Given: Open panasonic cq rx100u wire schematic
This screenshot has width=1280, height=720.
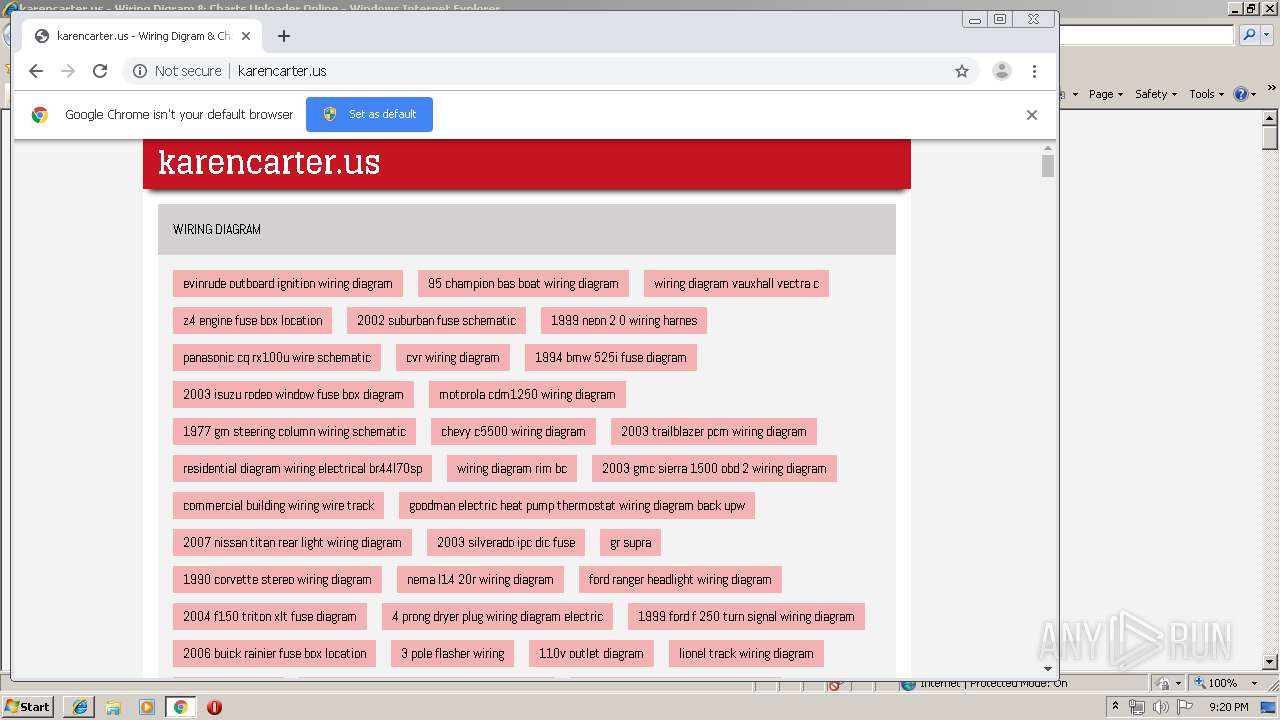Looking at the screenshot, I should coord(277,358).
